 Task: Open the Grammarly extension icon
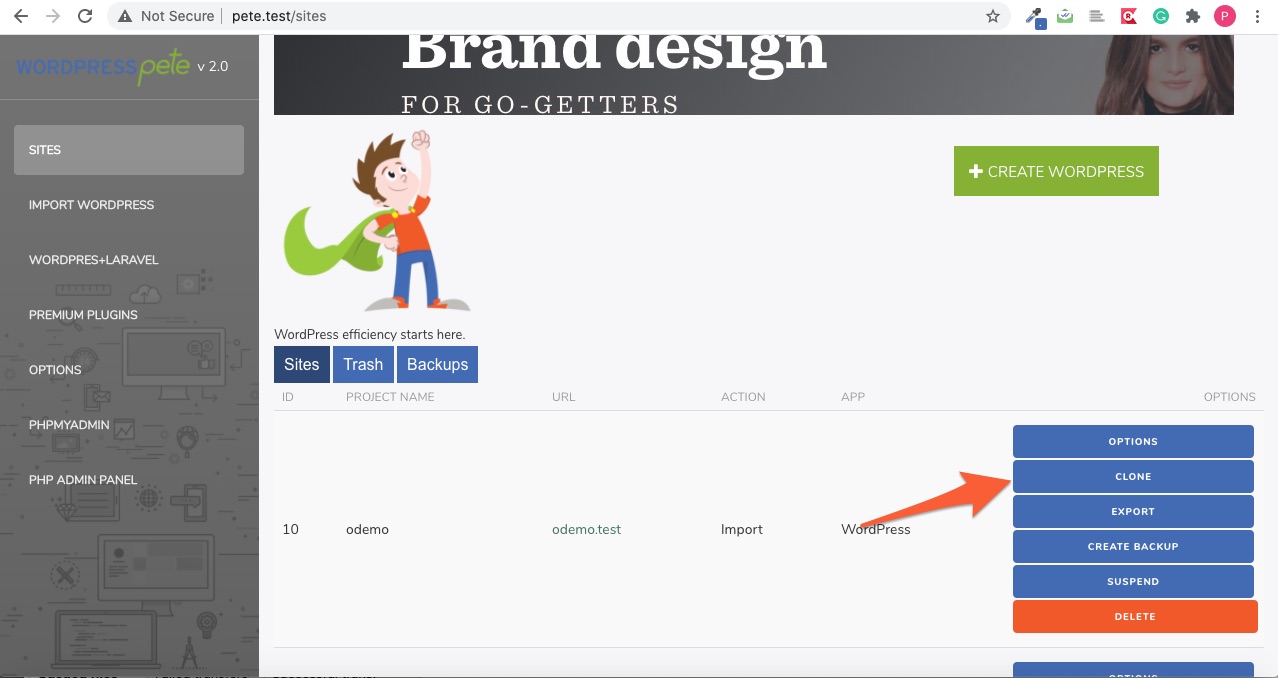pos(1161,16)
